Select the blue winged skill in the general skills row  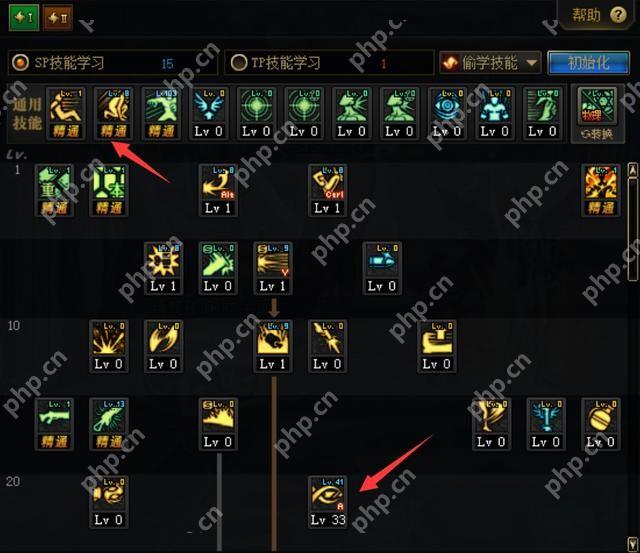[209, 113]
